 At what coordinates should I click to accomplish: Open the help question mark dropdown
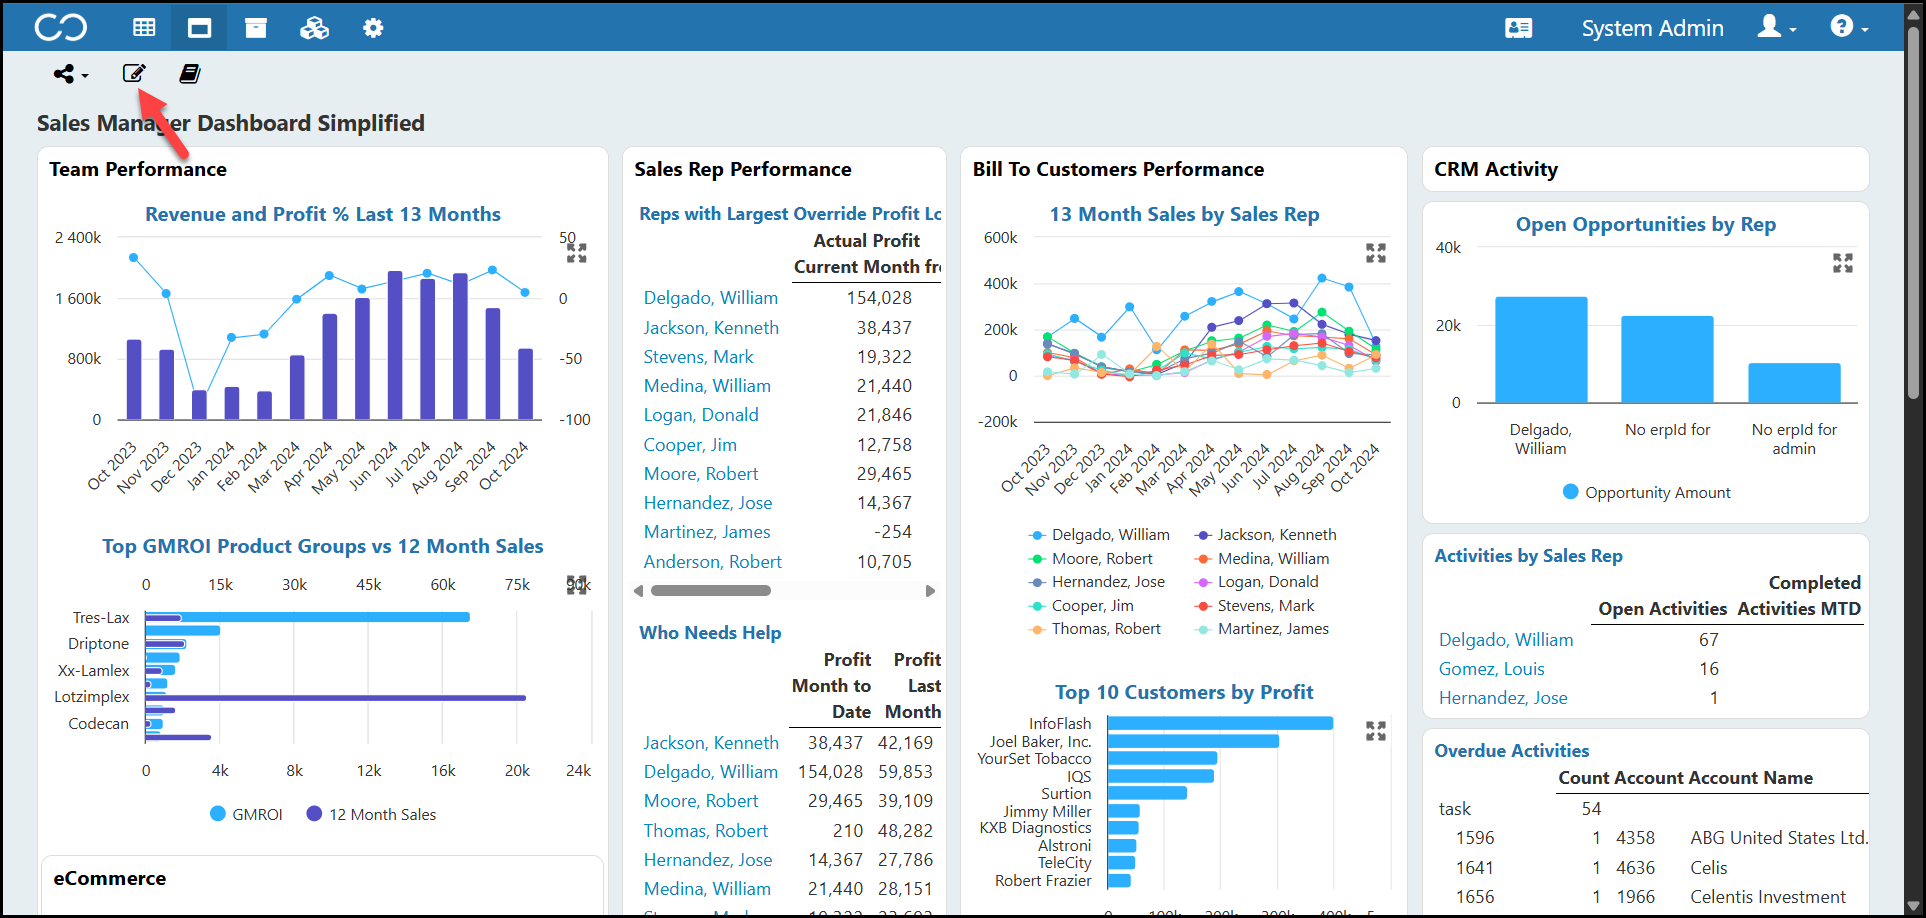[x=1849, y=27]
